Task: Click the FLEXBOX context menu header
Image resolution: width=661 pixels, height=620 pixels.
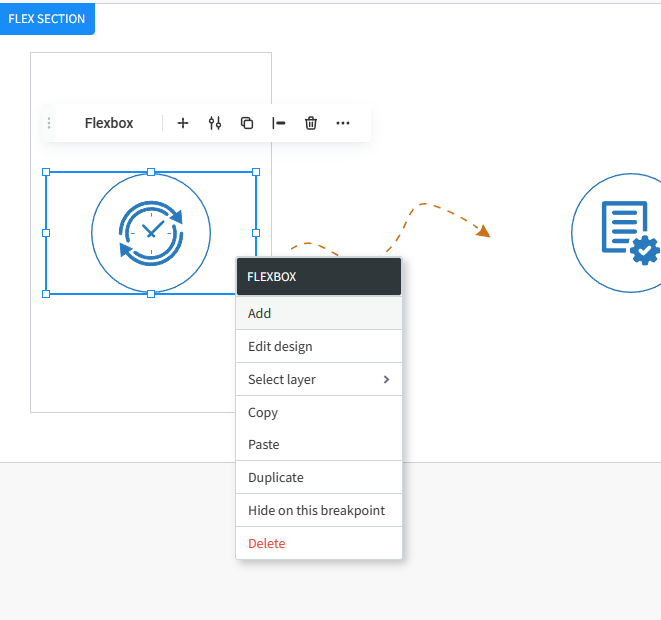Action: [319, 276]
